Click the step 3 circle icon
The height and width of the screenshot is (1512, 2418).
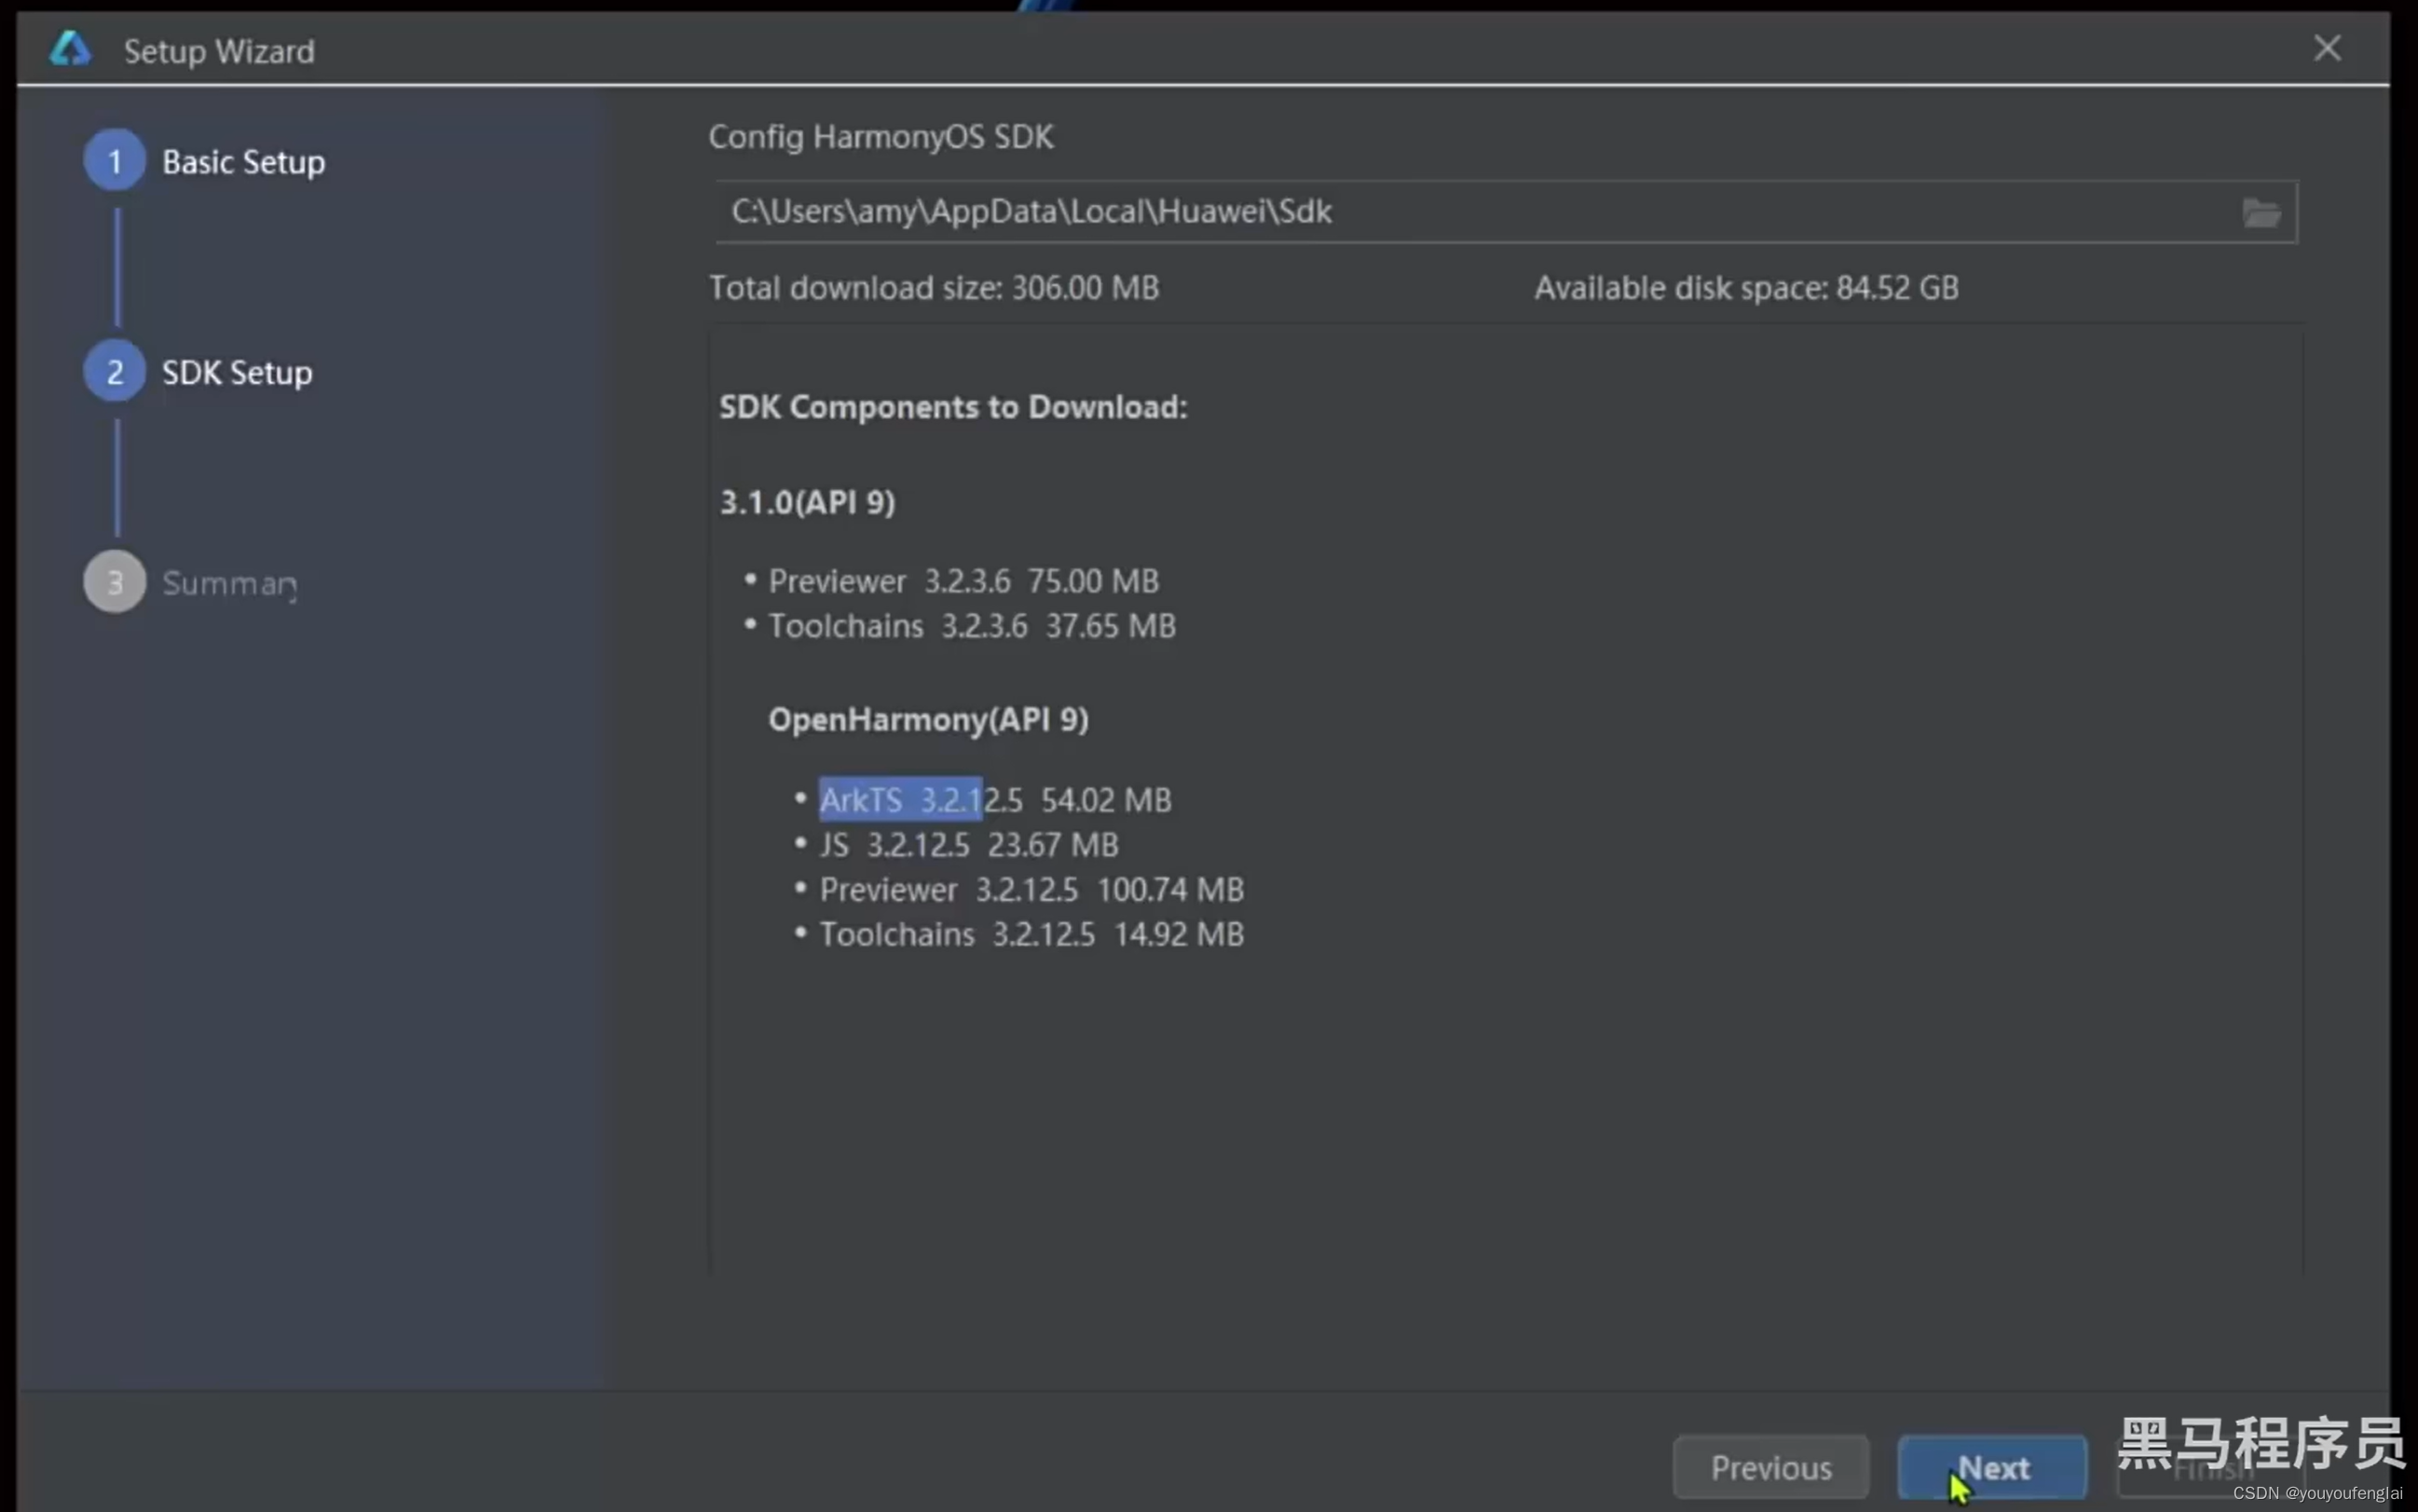[x=114, y=582]
